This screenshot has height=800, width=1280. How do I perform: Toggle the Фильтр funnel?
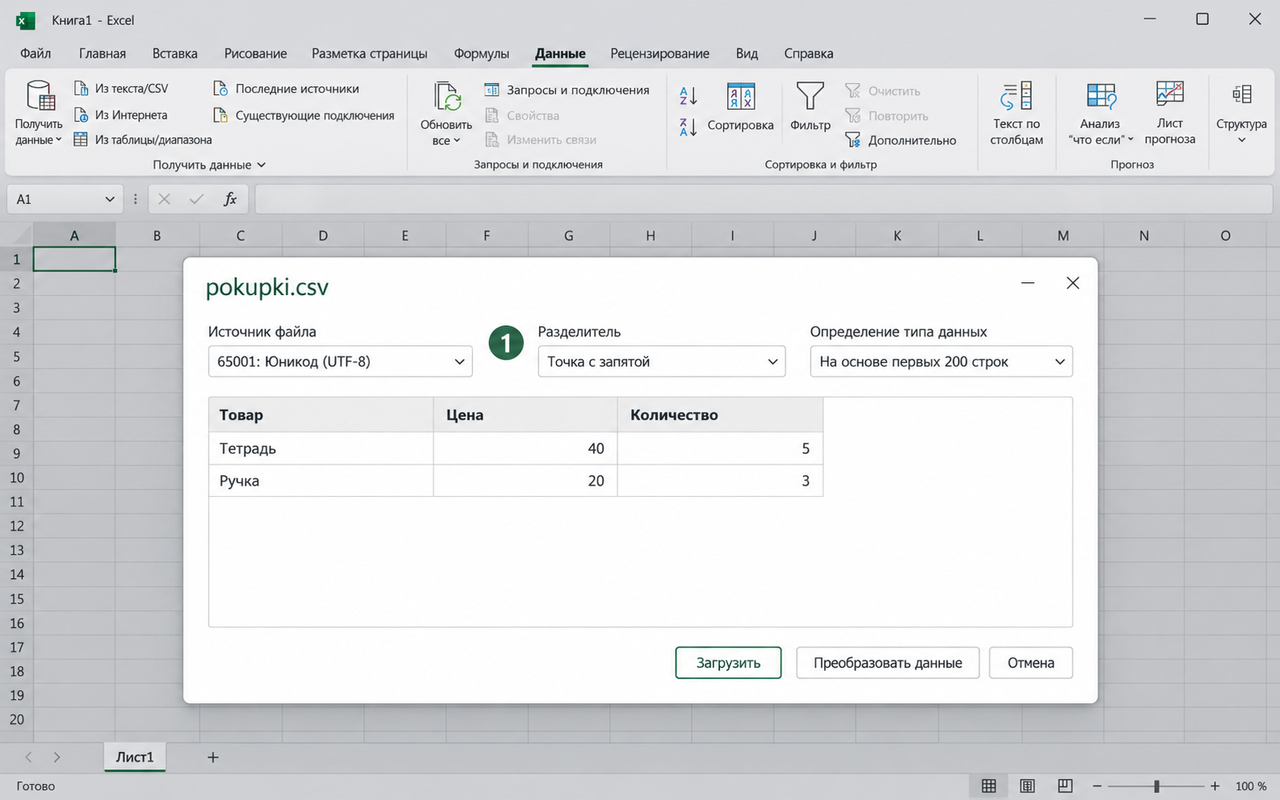(x=810, y=108)
